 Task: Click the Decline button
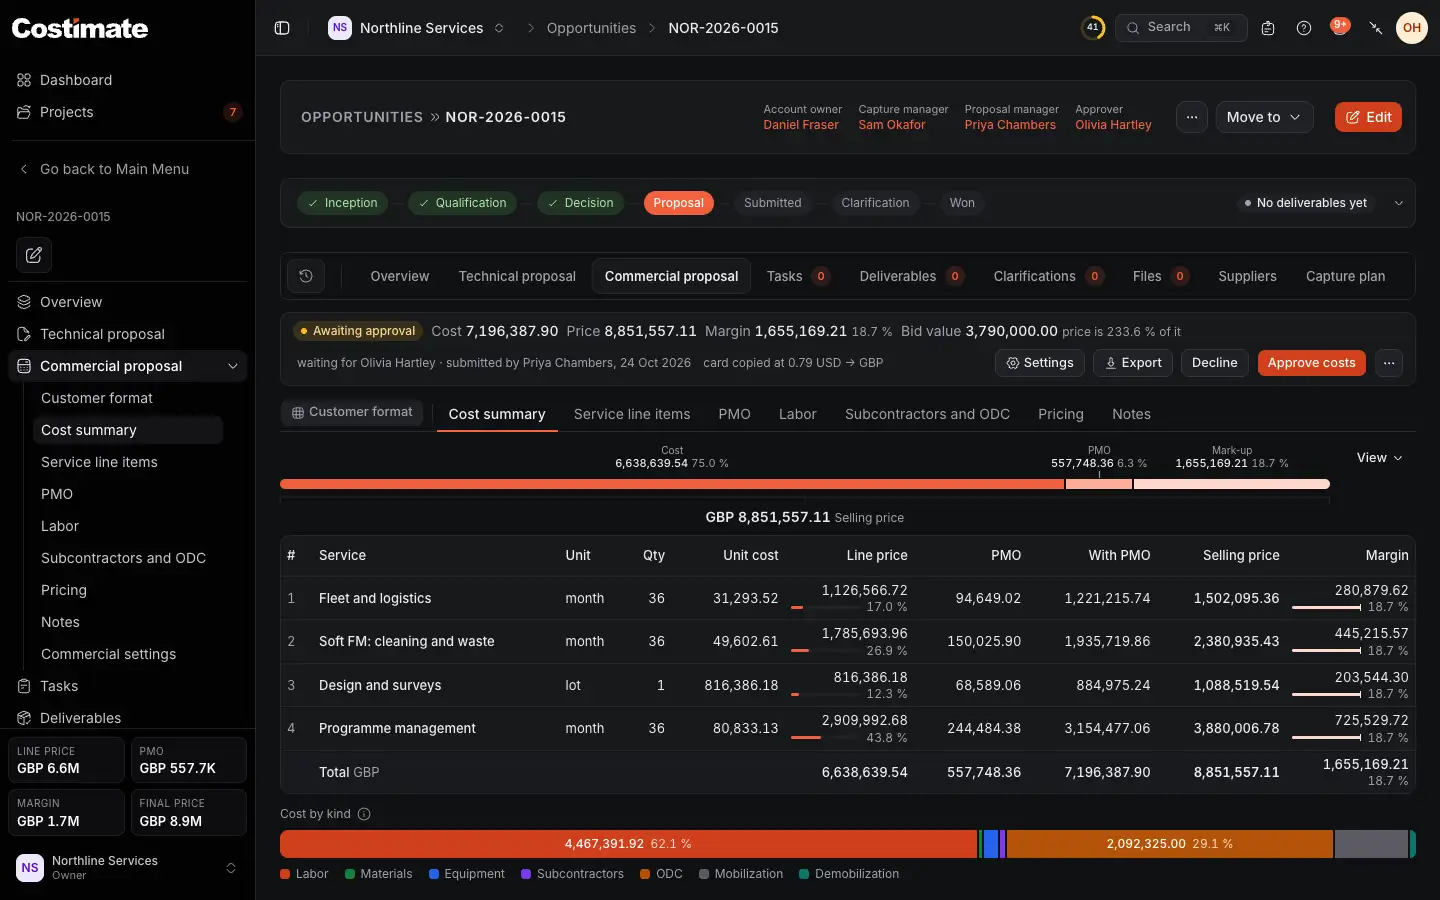coord(1215,363)
